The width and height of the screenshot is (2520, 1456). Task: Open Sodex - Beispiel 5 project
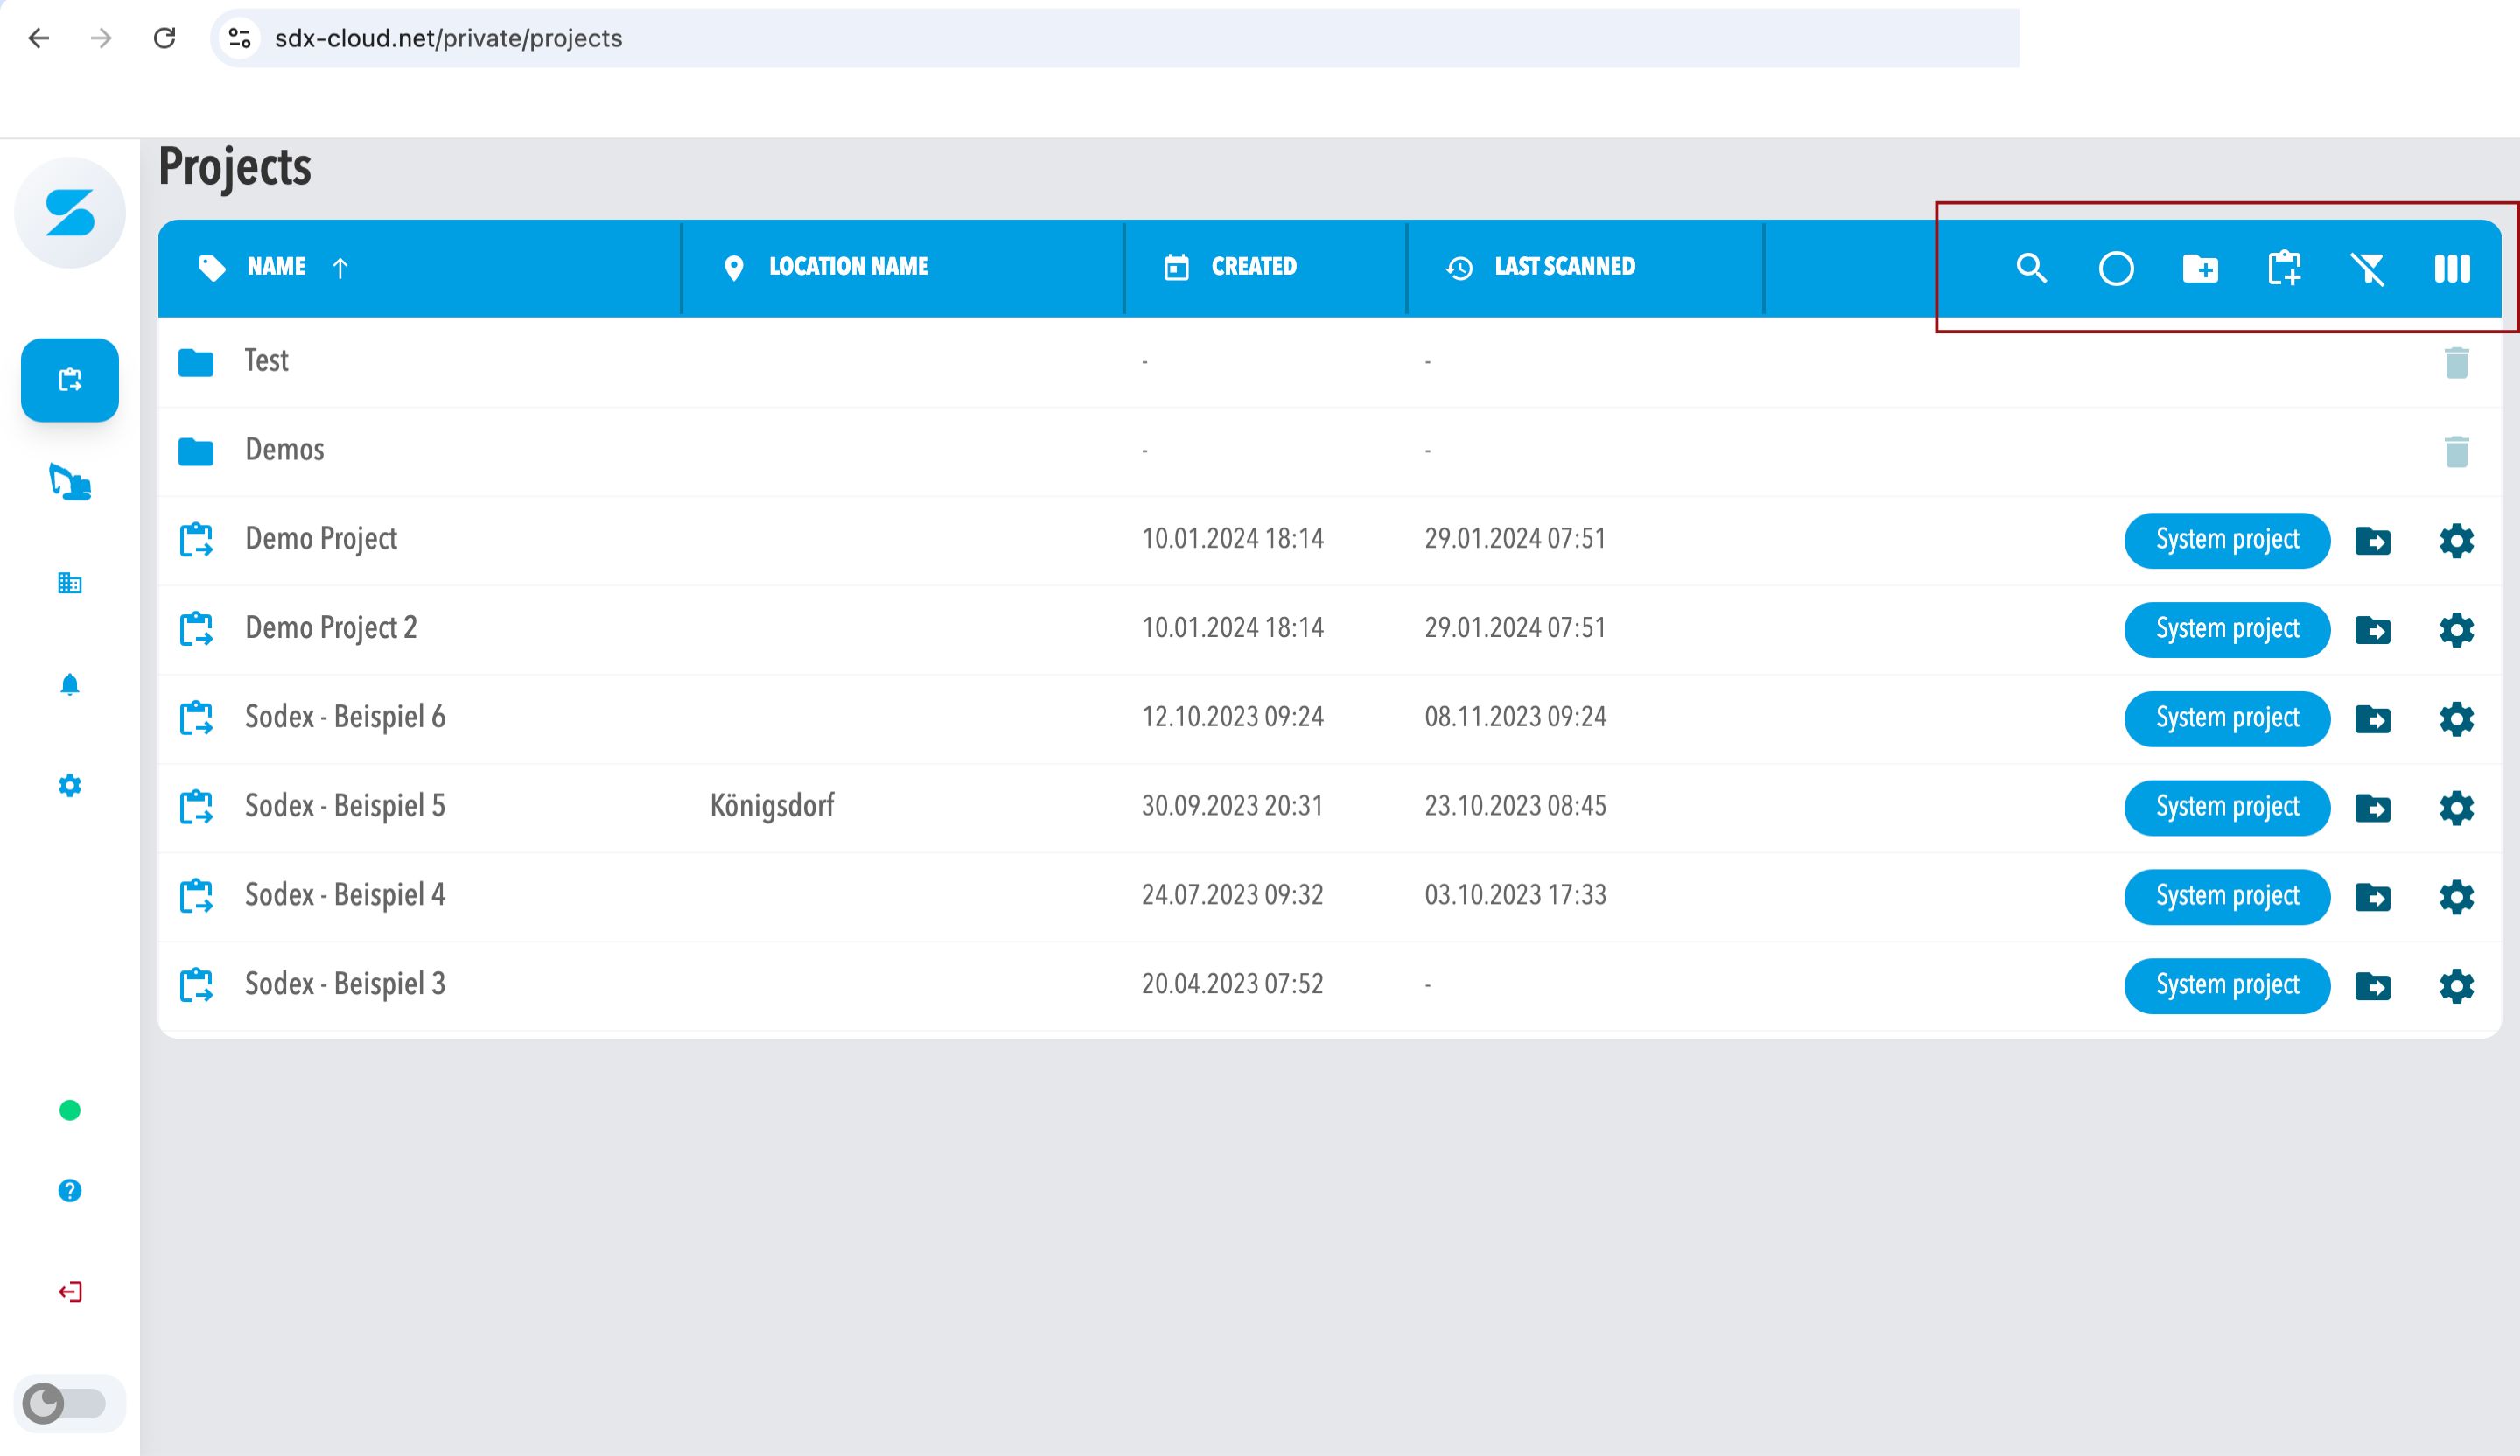tap(1329, 807)
